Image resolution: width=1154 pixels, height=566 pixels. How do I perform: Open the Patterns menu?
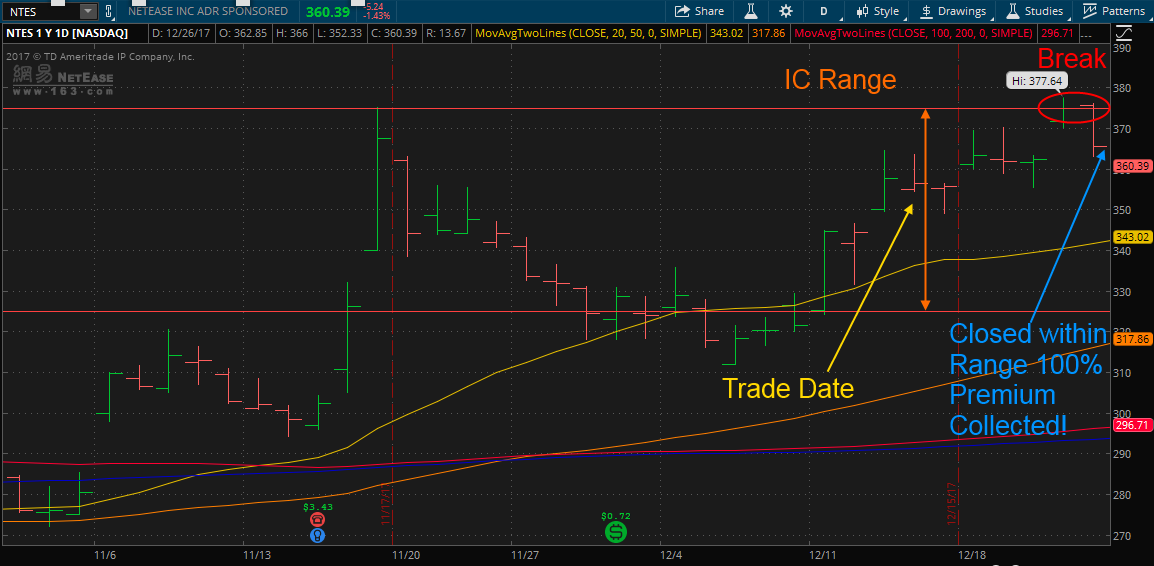1114,11
